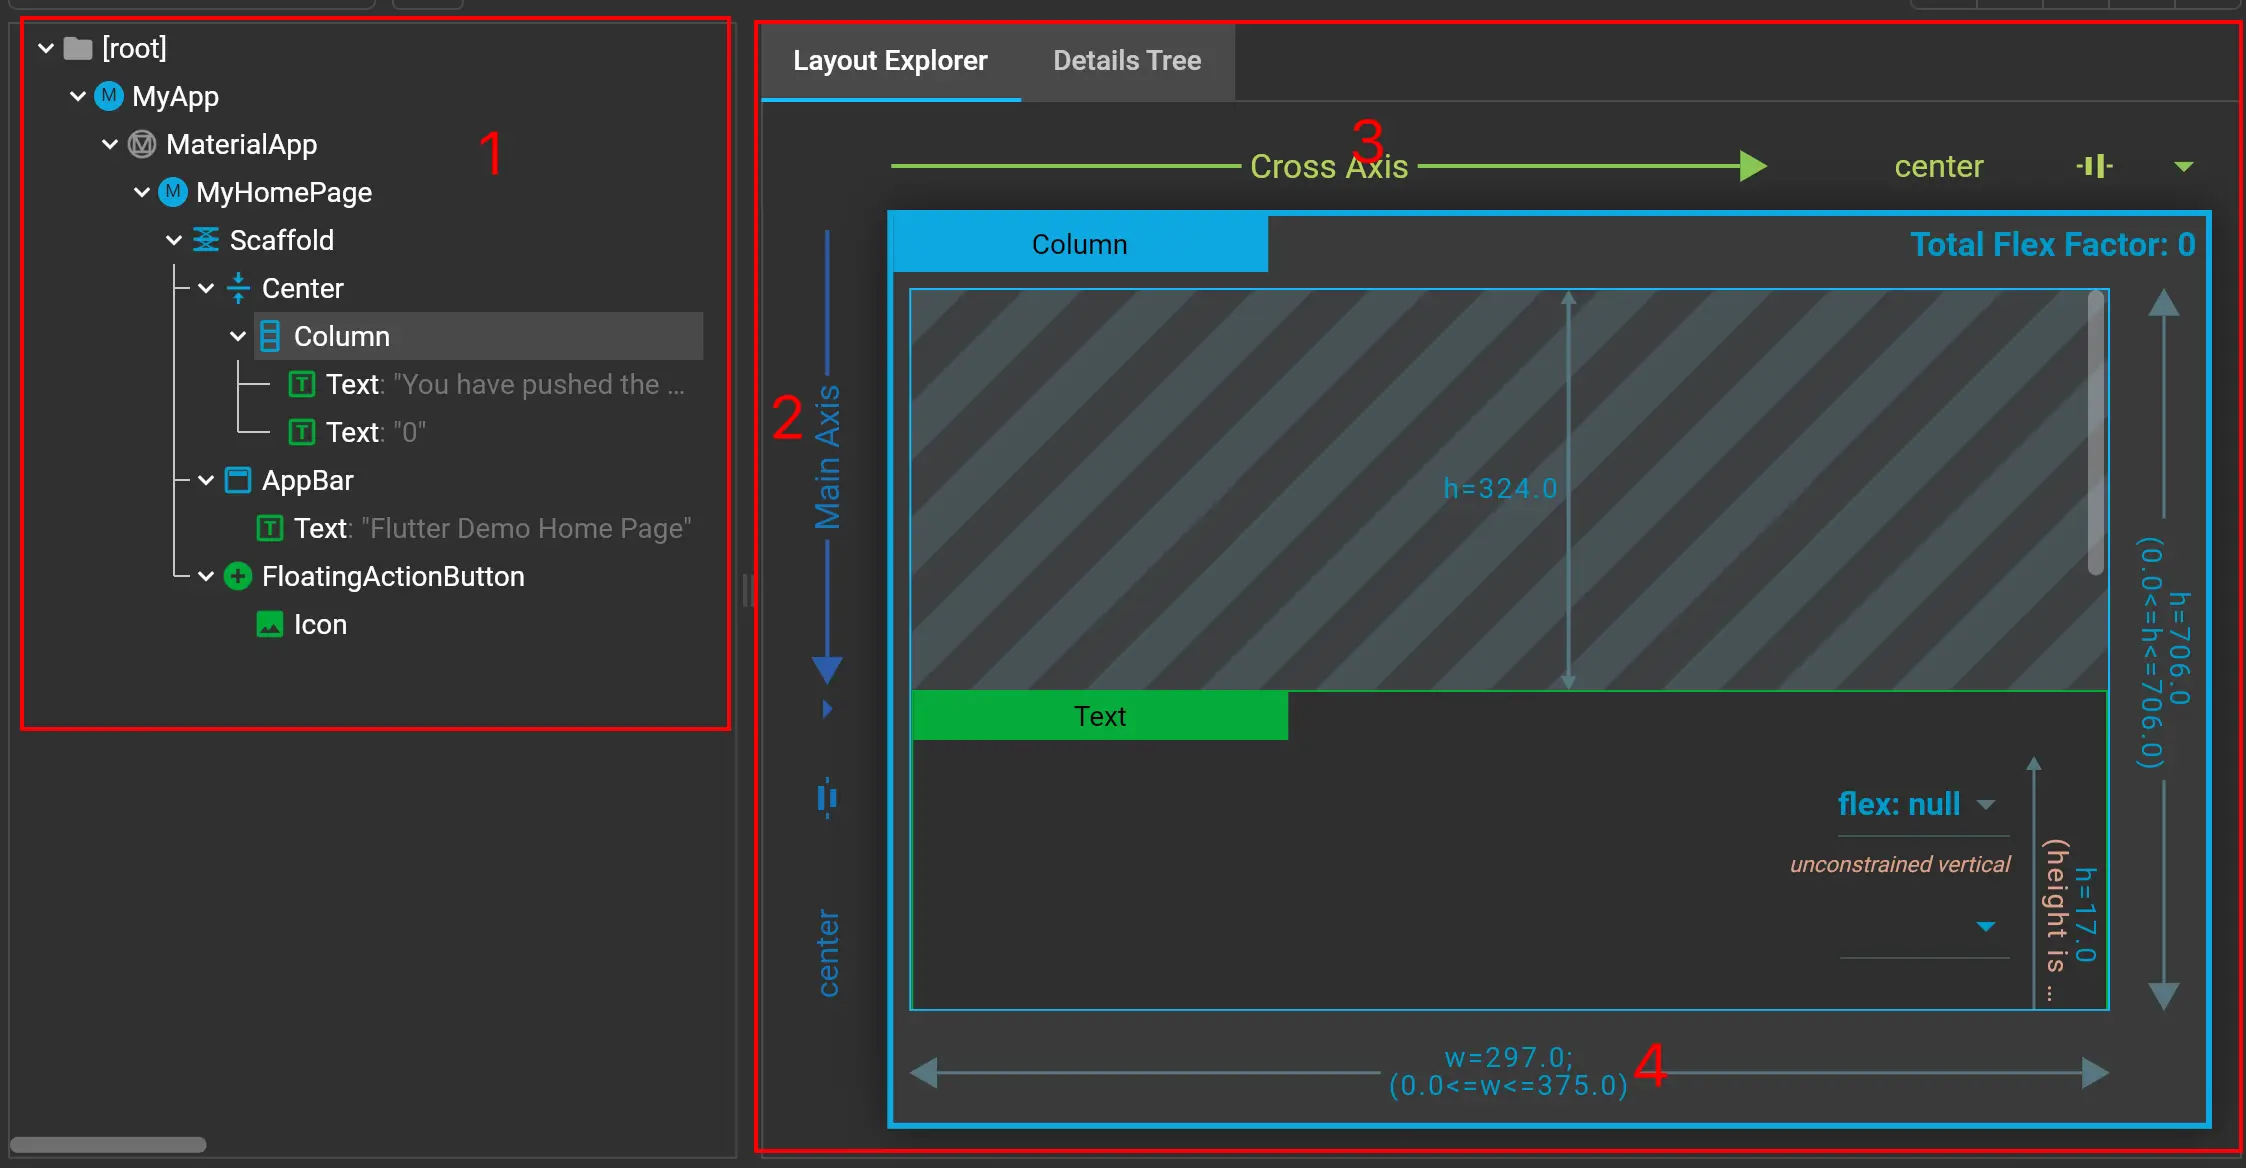Click the green Text widget box
Screen dimensions: 2246x1168
point(1100,716)
